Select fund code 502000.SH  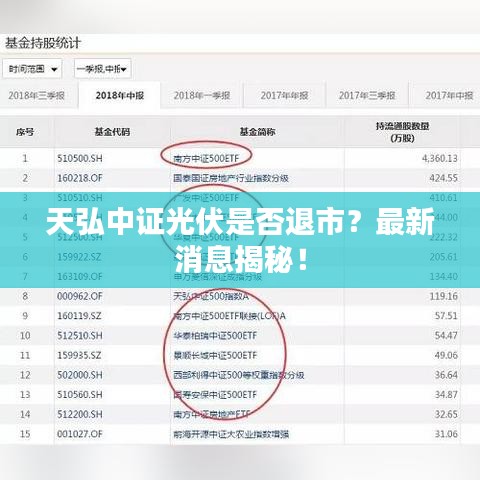(80, 375)
